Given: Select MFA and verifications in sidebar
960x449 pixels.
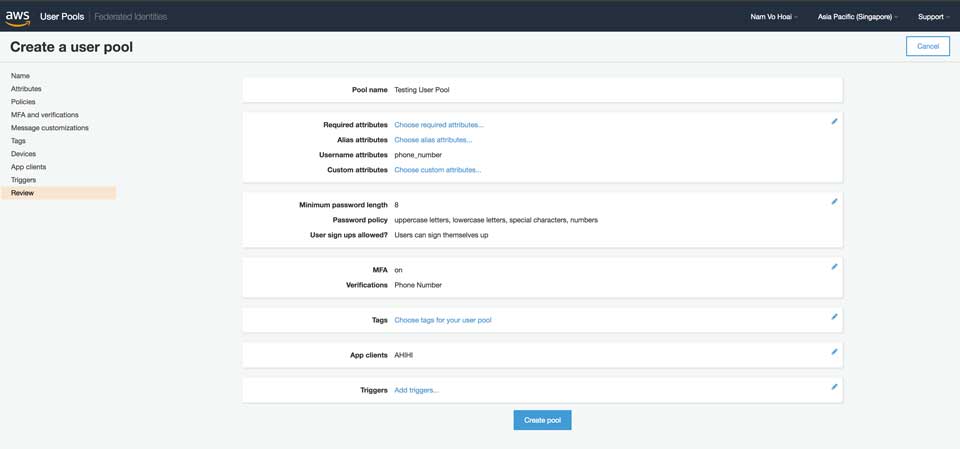Looking at the screenshot, I should [x=45, y=115].
